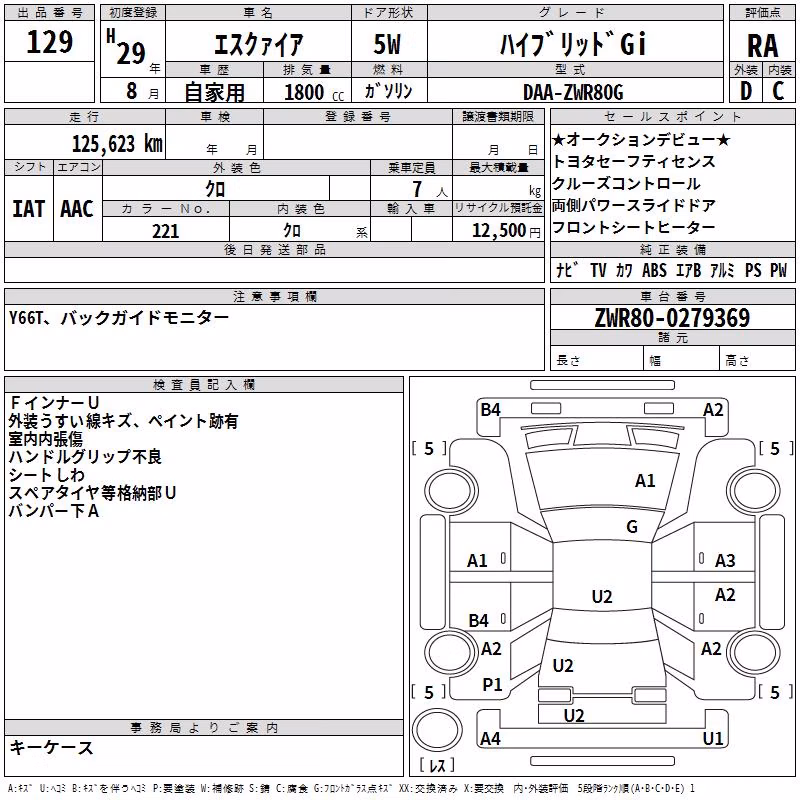
Task: Select トヨタセーフティセンス sales point
Action: [x=634, y=161]
